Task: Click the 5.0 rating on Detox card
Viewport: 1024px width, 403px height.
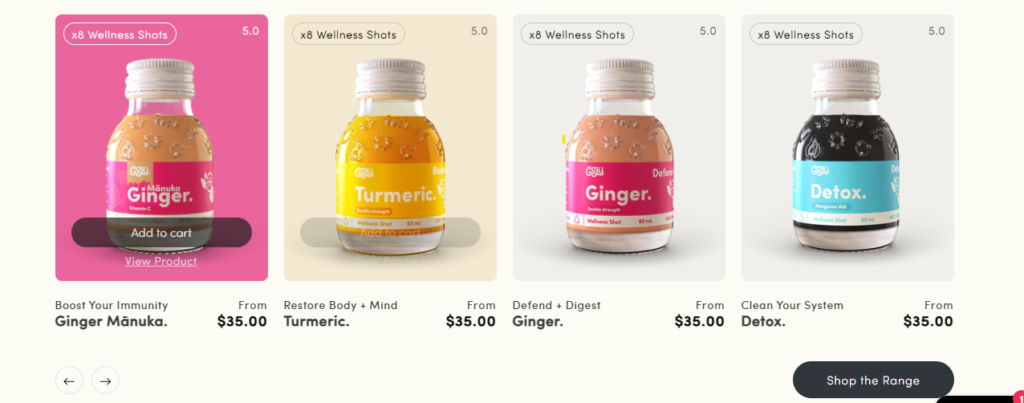Action: click(936, 31)
